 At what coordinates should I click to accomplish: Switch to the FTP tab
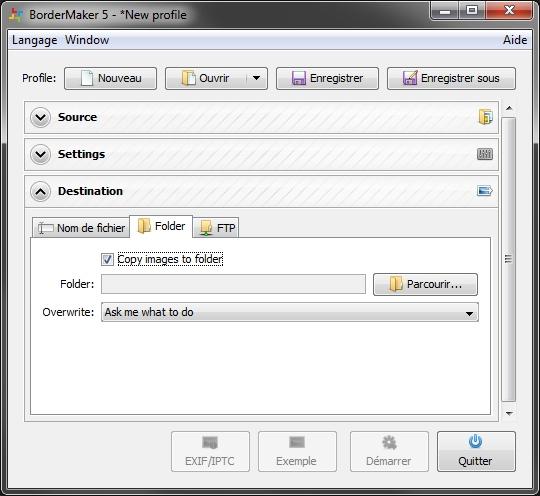[x=216, y=228]
